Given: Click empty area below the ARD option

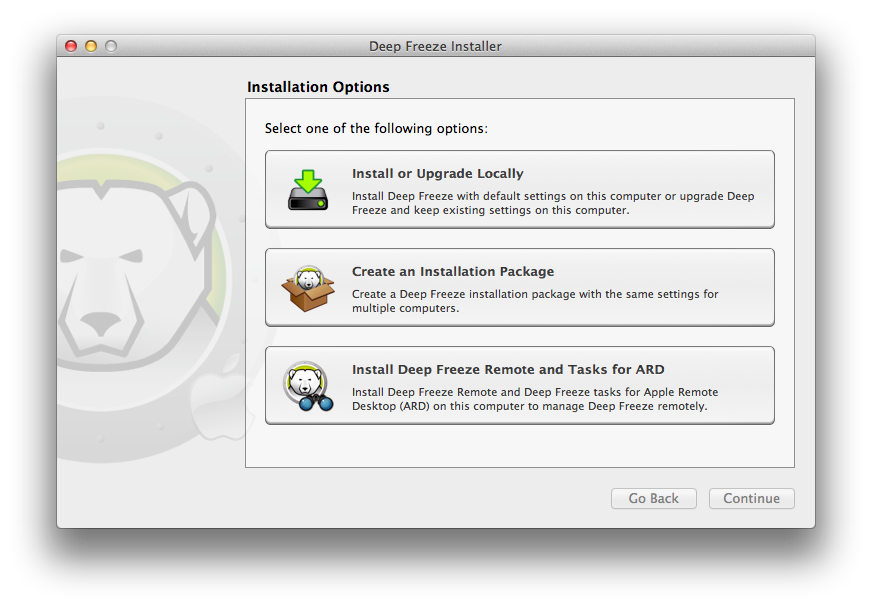Looking at the screenshot, I should (520, 445).
